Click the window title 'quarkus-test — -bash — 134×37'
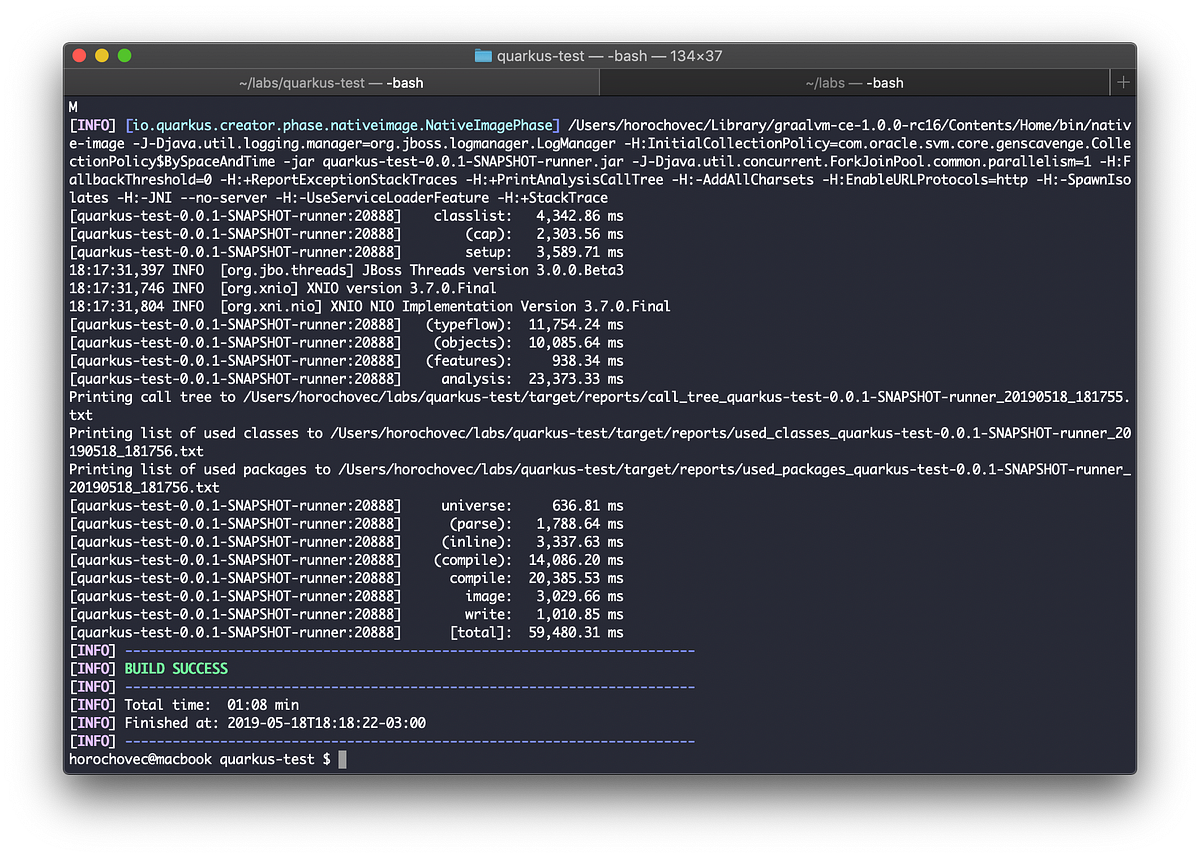The height and width of the screenshot is (858, 1200). pos(609,56)
